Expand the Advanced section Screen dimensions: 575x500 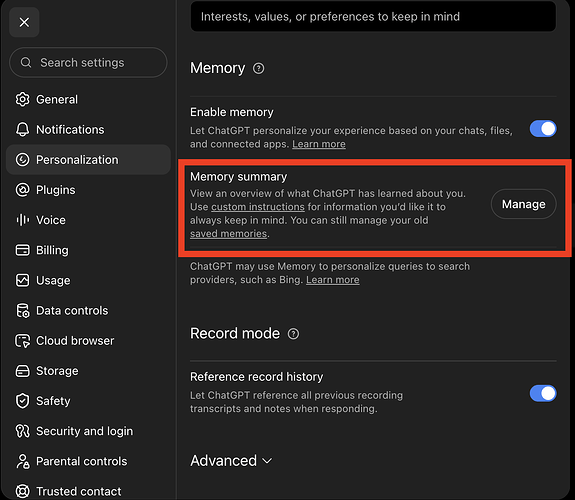pyautogui.click(x=231, y=461)
